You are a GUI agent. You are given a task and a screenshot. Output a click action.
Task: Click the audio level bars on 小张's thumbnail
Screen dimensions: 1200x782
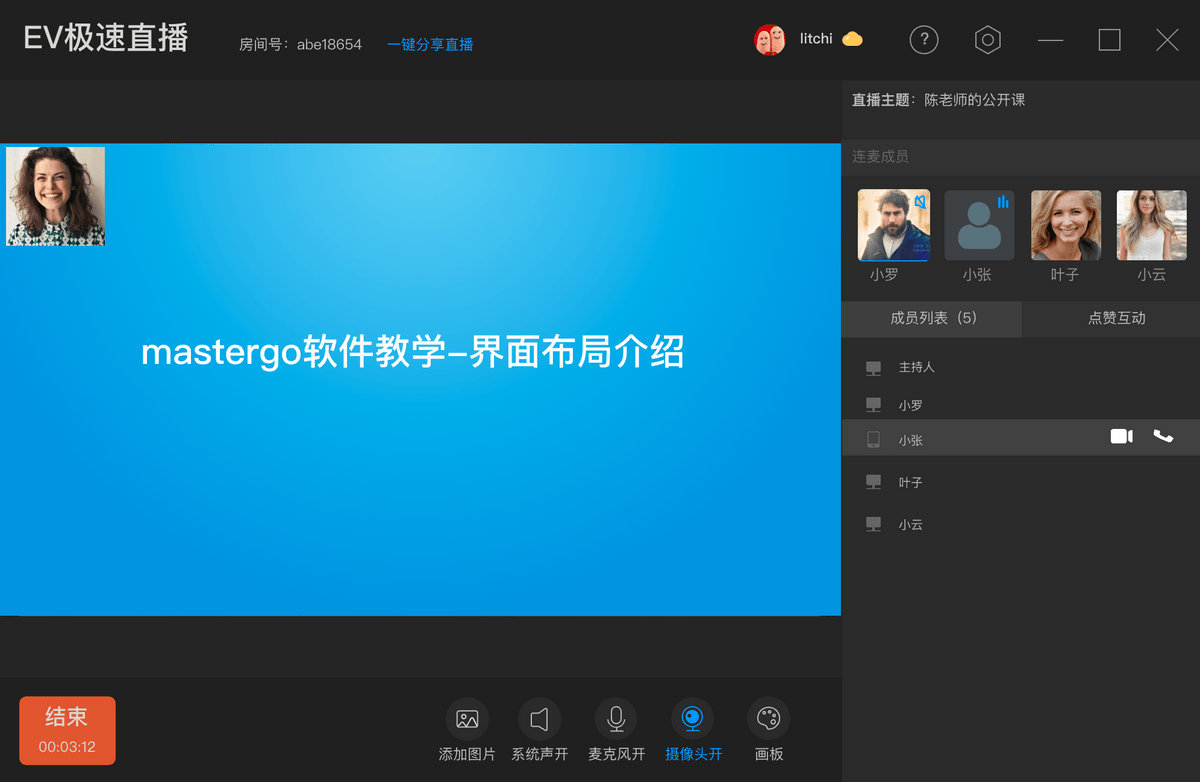pos(1003,202)
